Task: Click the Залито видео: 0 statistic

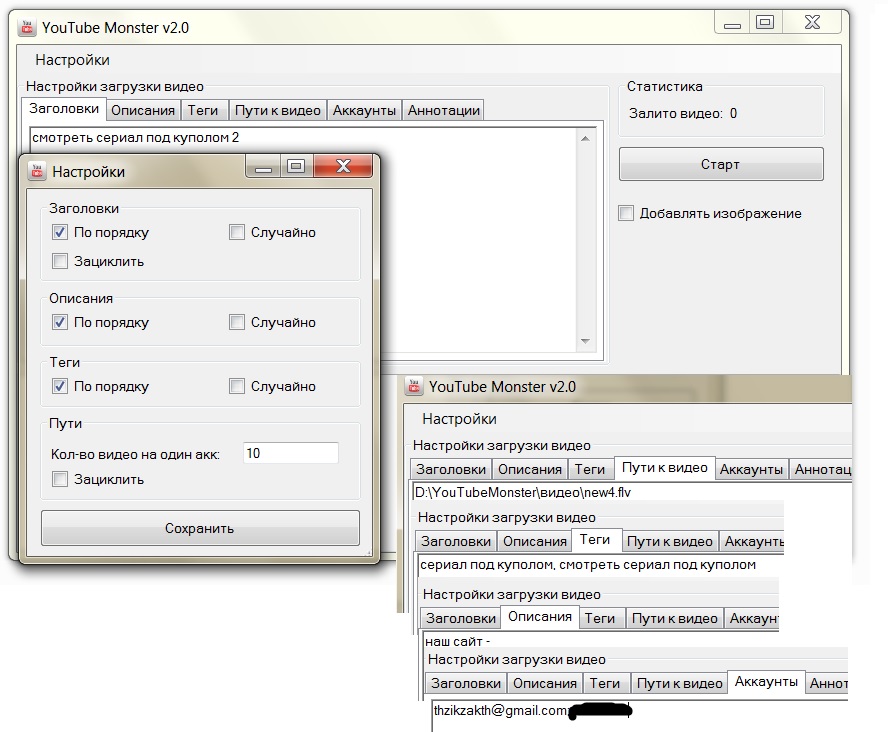Action: click(683, 114)
